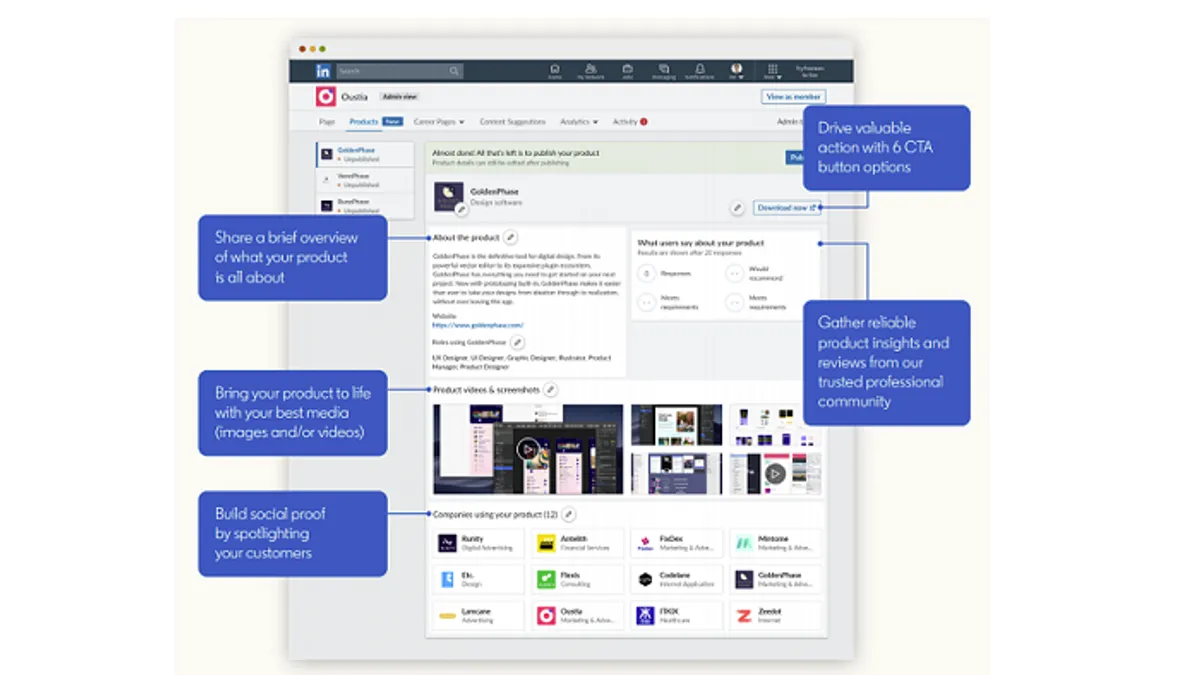Viewport: 1200px width, 675px height.
Task: Select GoldenPhase in the product list
Action: tap(365, 154)
